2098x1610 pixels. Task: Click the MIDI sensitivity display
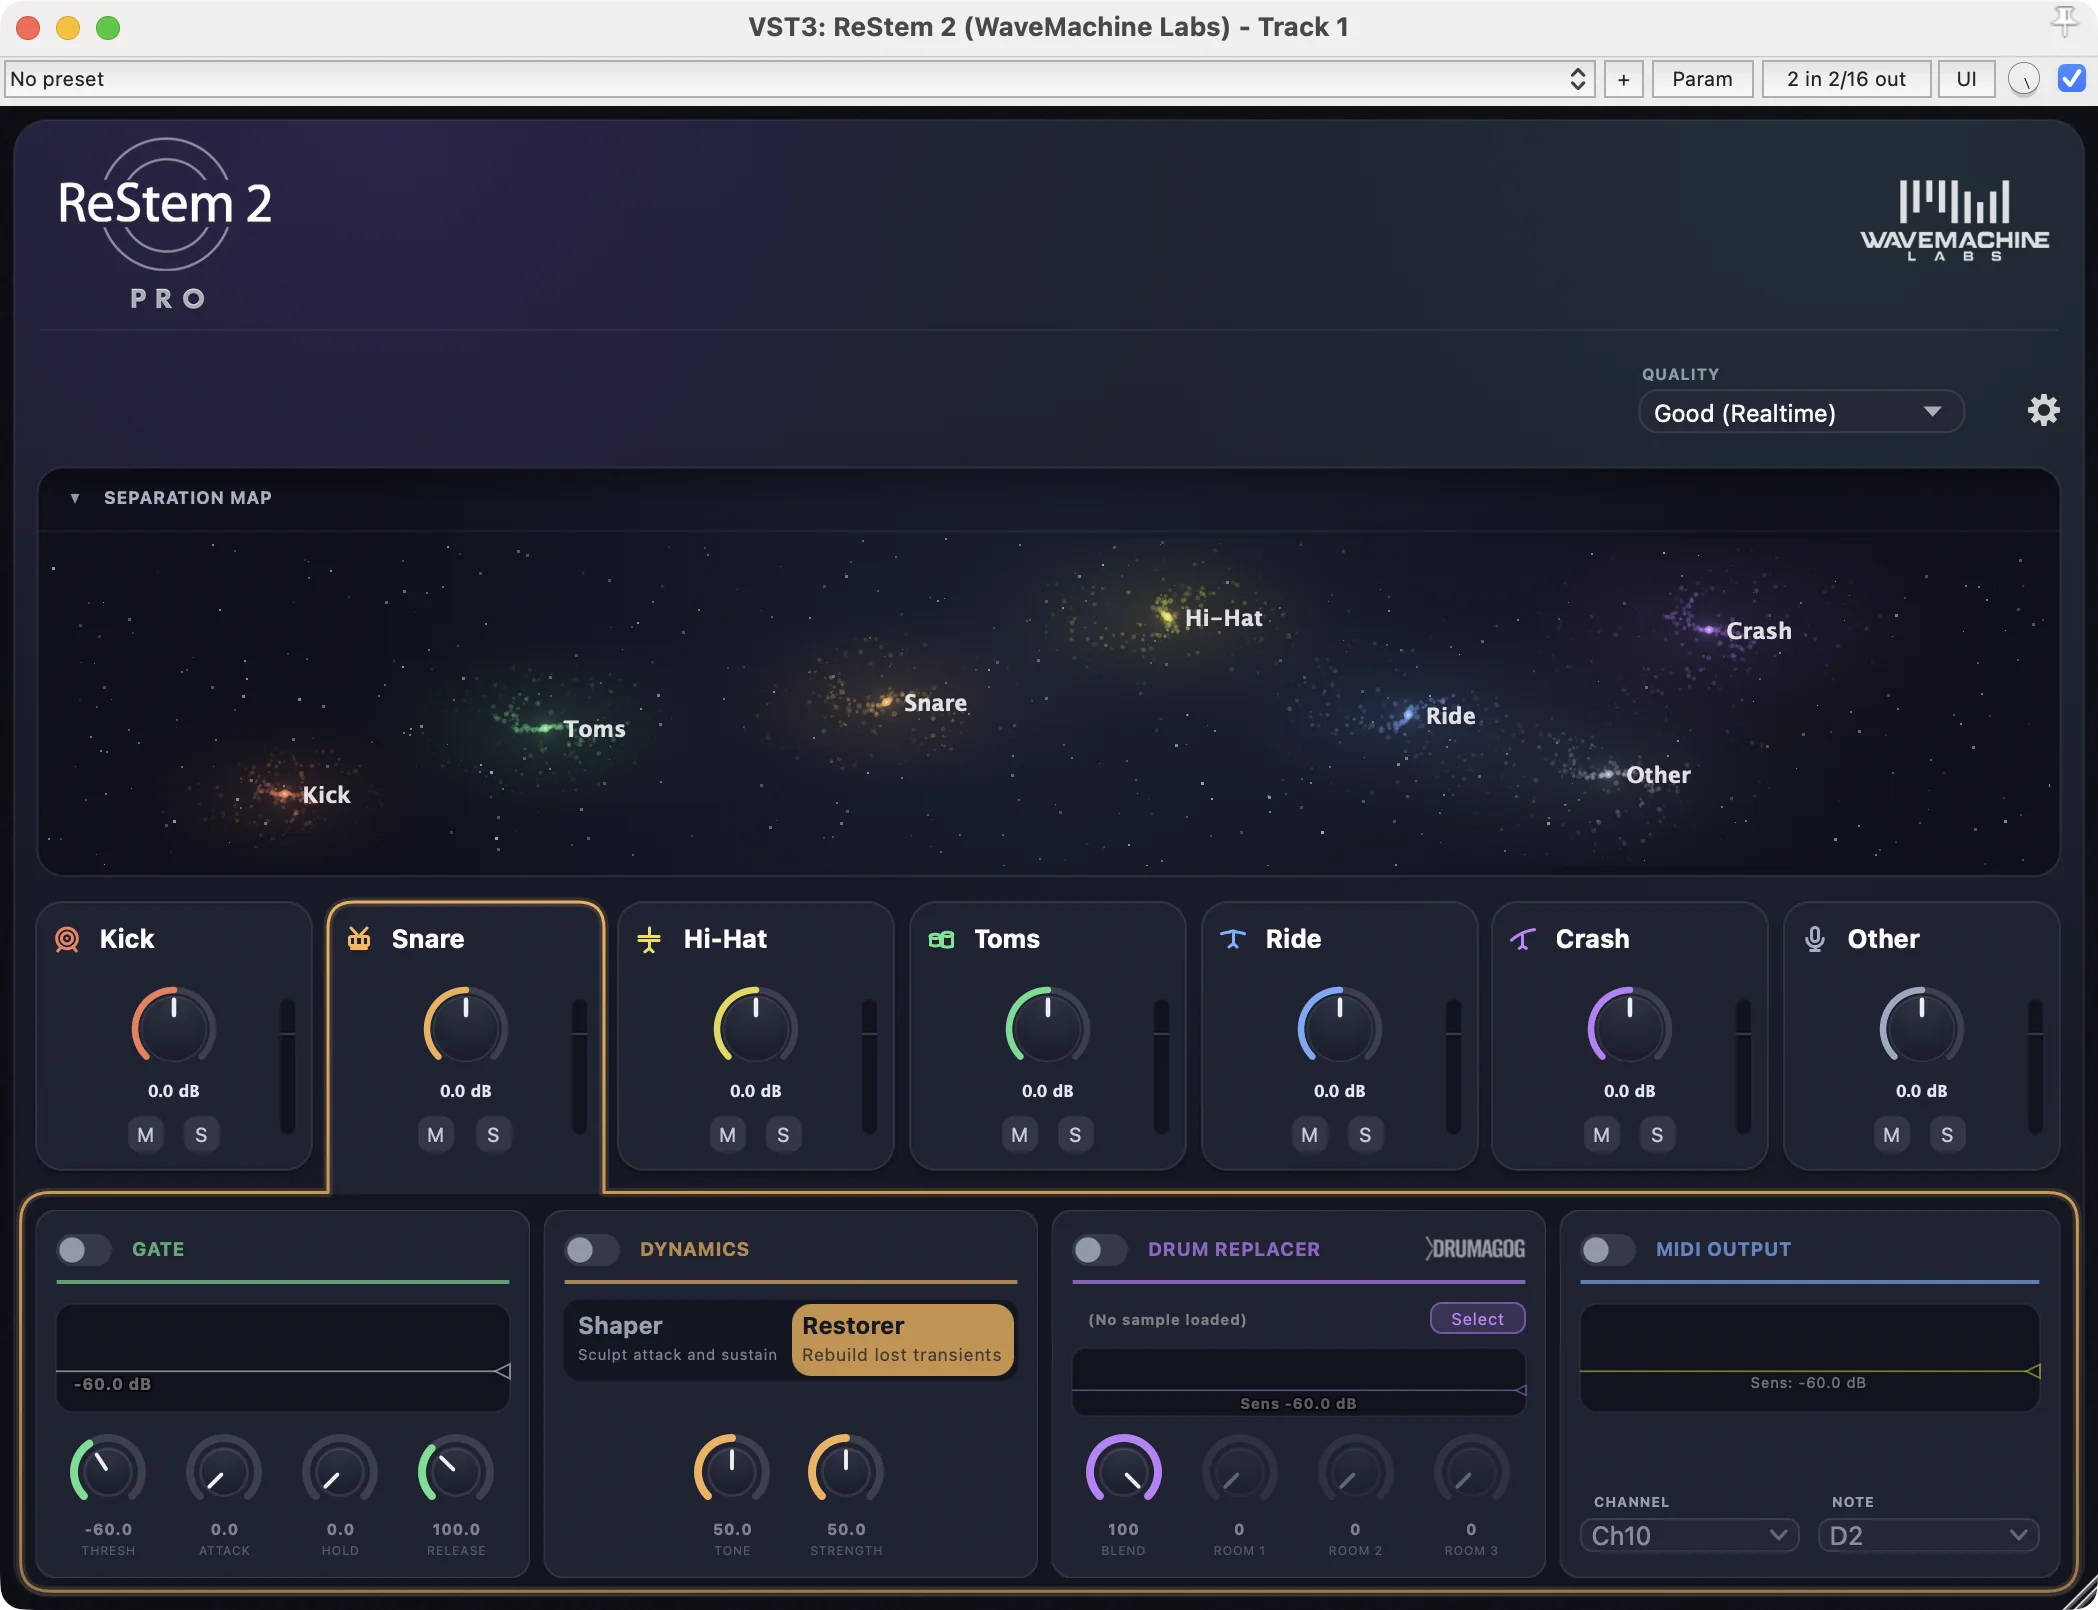click(x=1809, y=1357)
